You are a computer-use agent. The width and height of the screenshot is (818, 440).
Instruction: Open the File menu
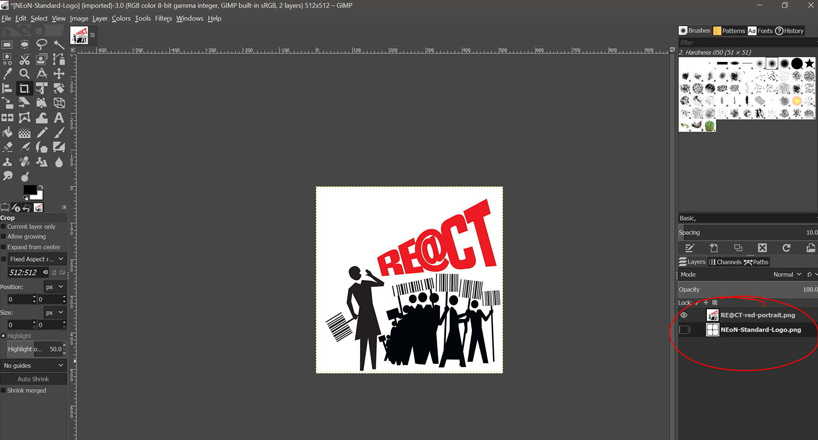pyautogui.click(x=6, y=18)
